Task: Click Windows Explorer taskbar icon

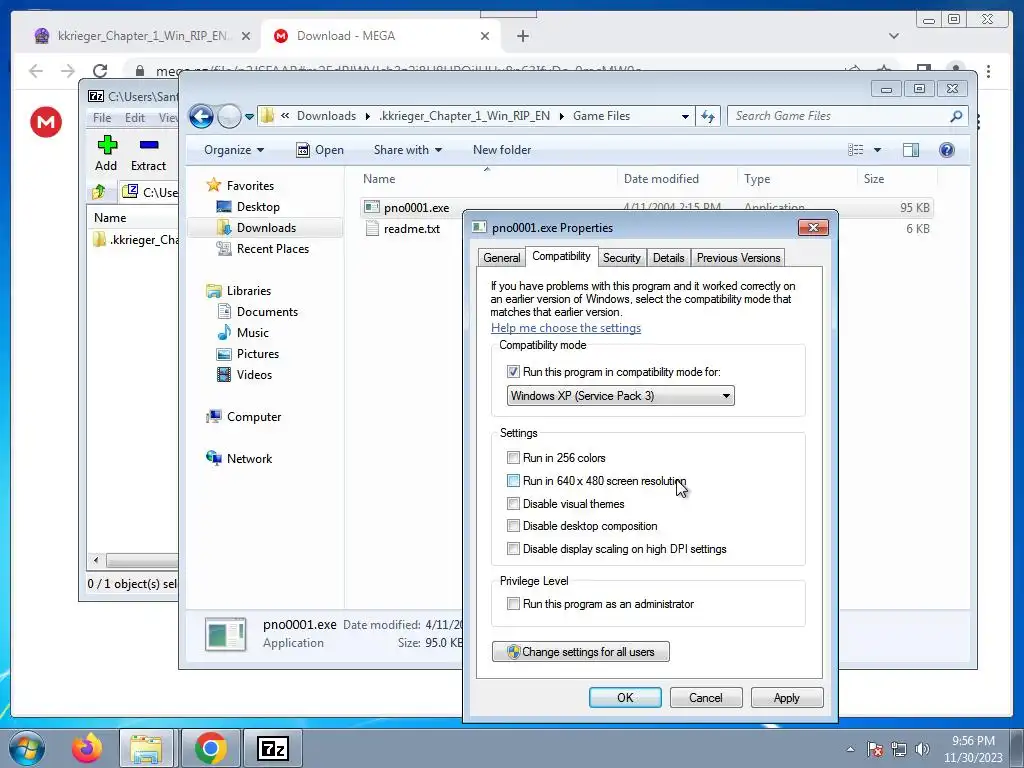Action: coord(146,748)
